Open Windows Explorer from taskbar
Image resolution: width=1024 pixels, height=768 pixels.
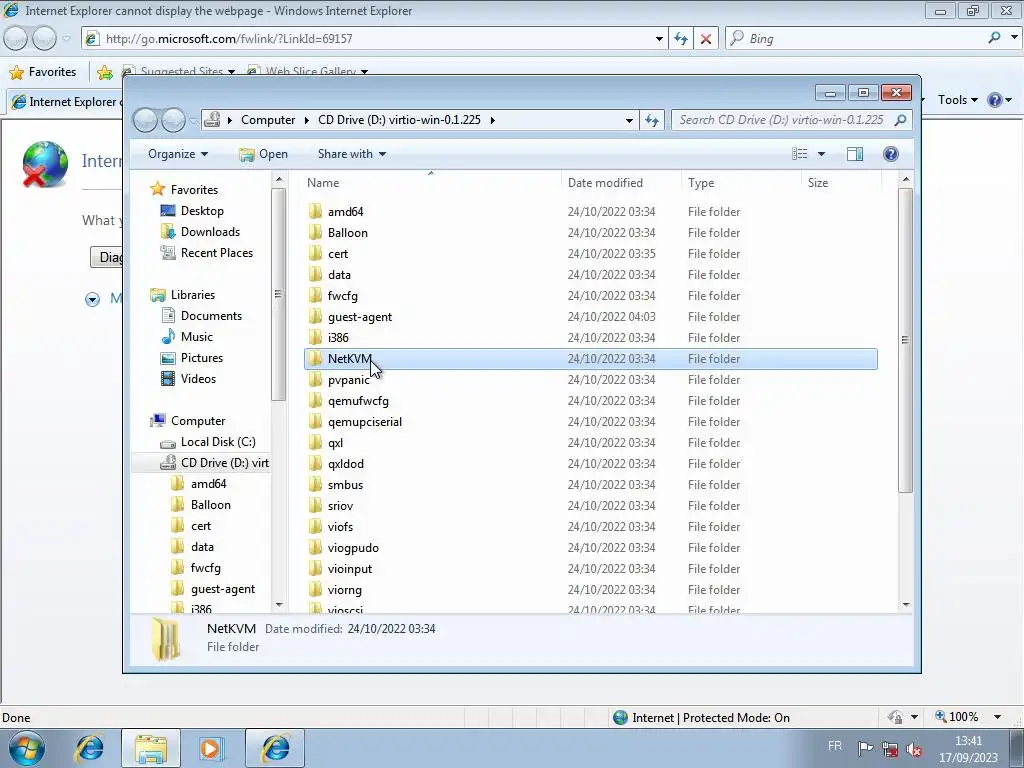pyautogui.click(x=151, y=748)
